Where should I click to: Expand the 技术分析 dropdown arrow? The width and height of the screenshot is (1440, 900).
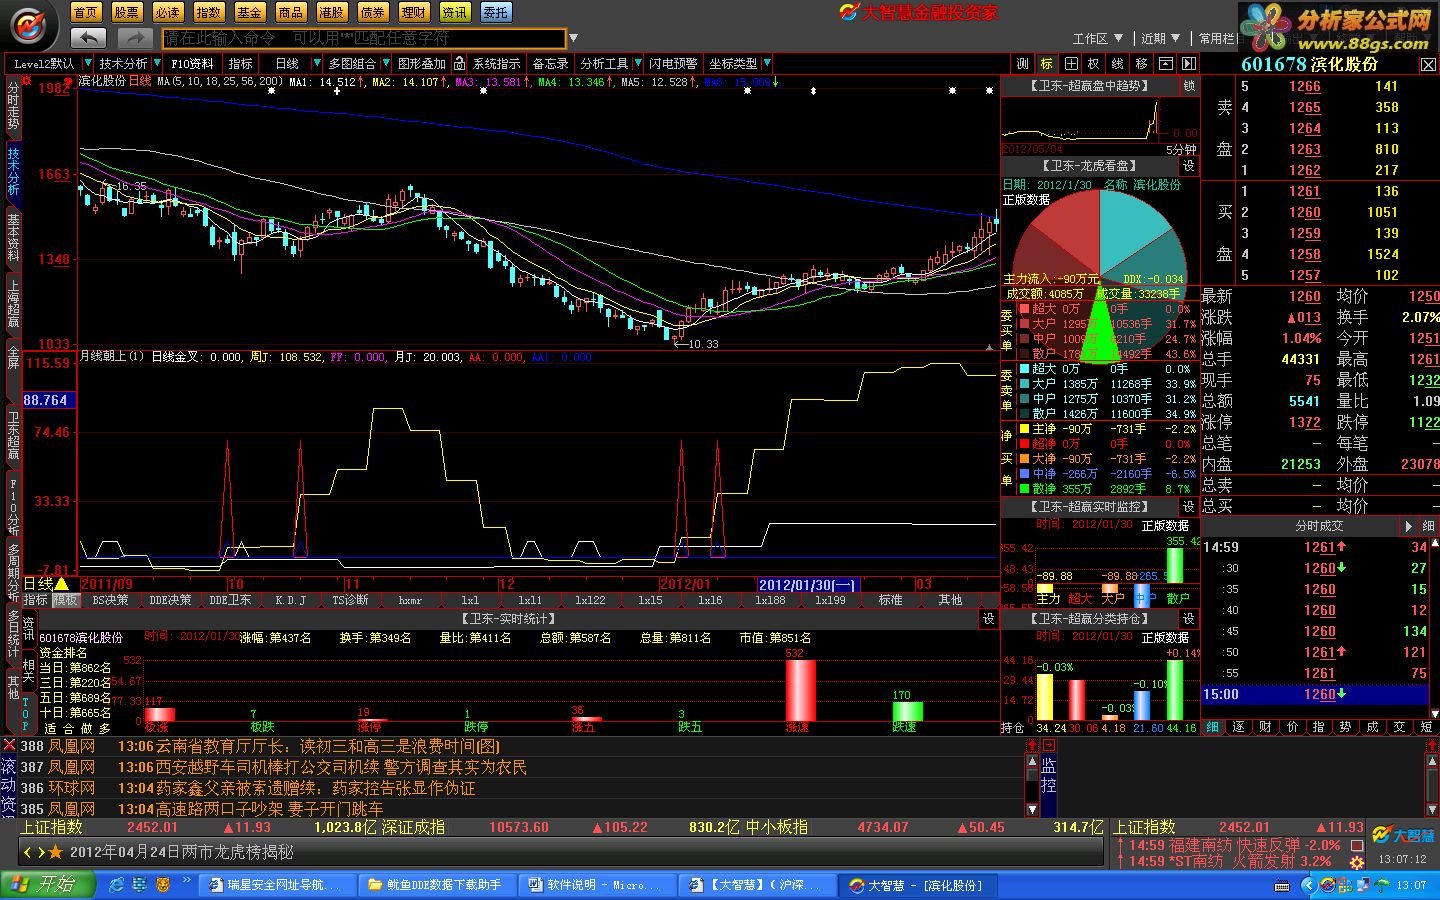(155, 63)
